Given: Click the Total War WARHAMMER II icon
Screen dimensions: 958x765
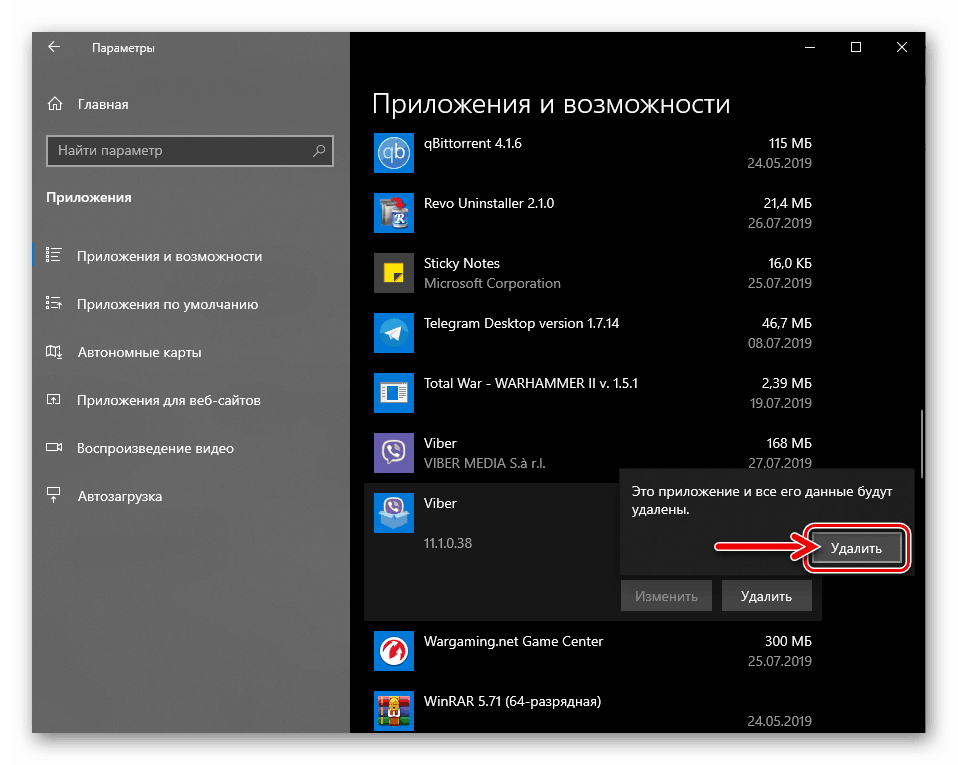Looking at the screenshot, I should 393,393.
